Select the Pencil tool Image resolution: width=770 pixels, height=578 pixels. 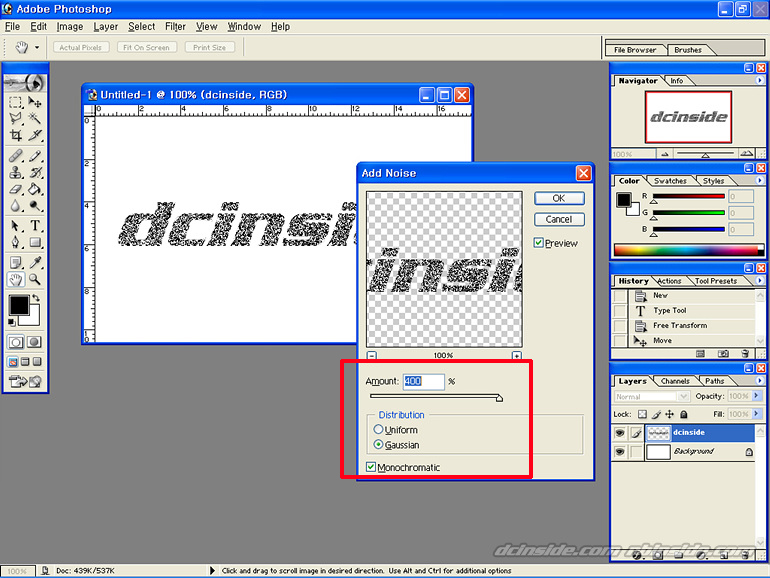34,156
